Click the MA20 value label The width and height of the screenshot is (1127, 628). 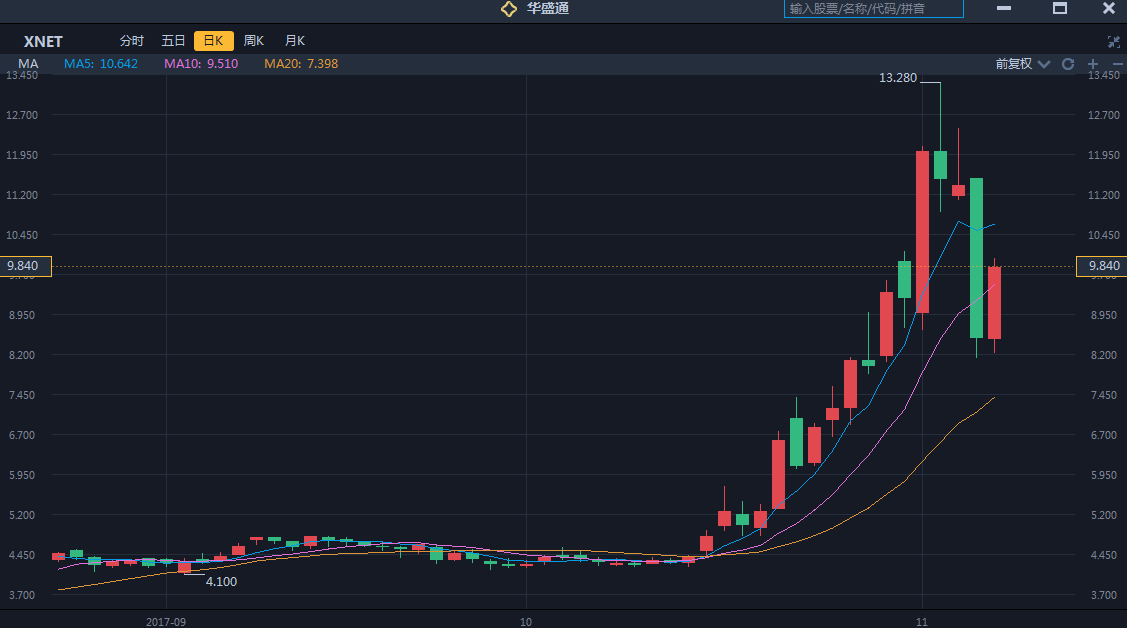pyautogui.click(x=301, y=64)
